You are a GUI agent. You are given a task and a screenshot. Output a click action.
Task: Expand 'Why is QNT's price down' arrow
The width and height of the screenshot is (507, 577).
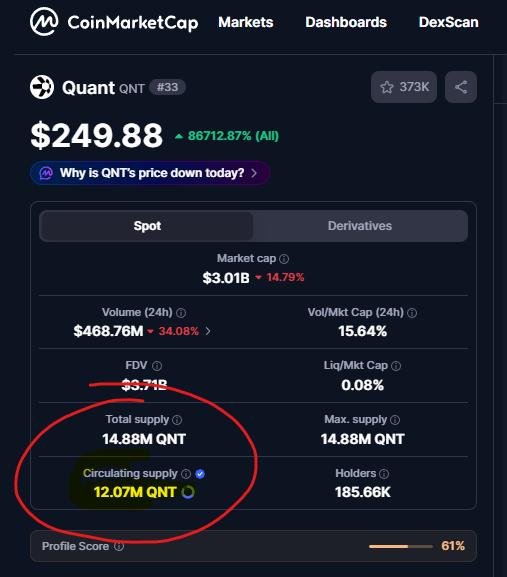tap(254, 173)
